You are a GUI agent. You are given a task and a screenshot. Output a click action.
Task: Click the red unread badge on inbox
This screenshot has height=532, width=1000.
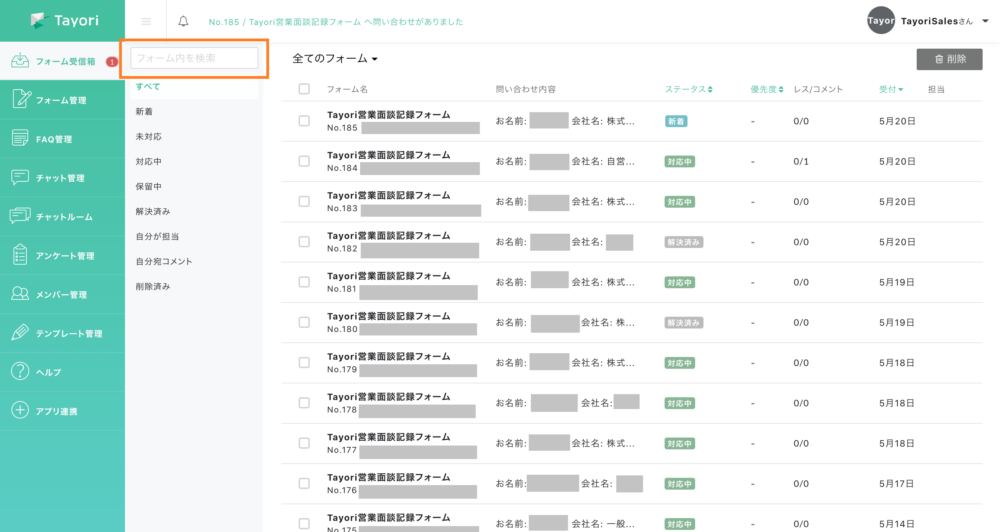112,62
